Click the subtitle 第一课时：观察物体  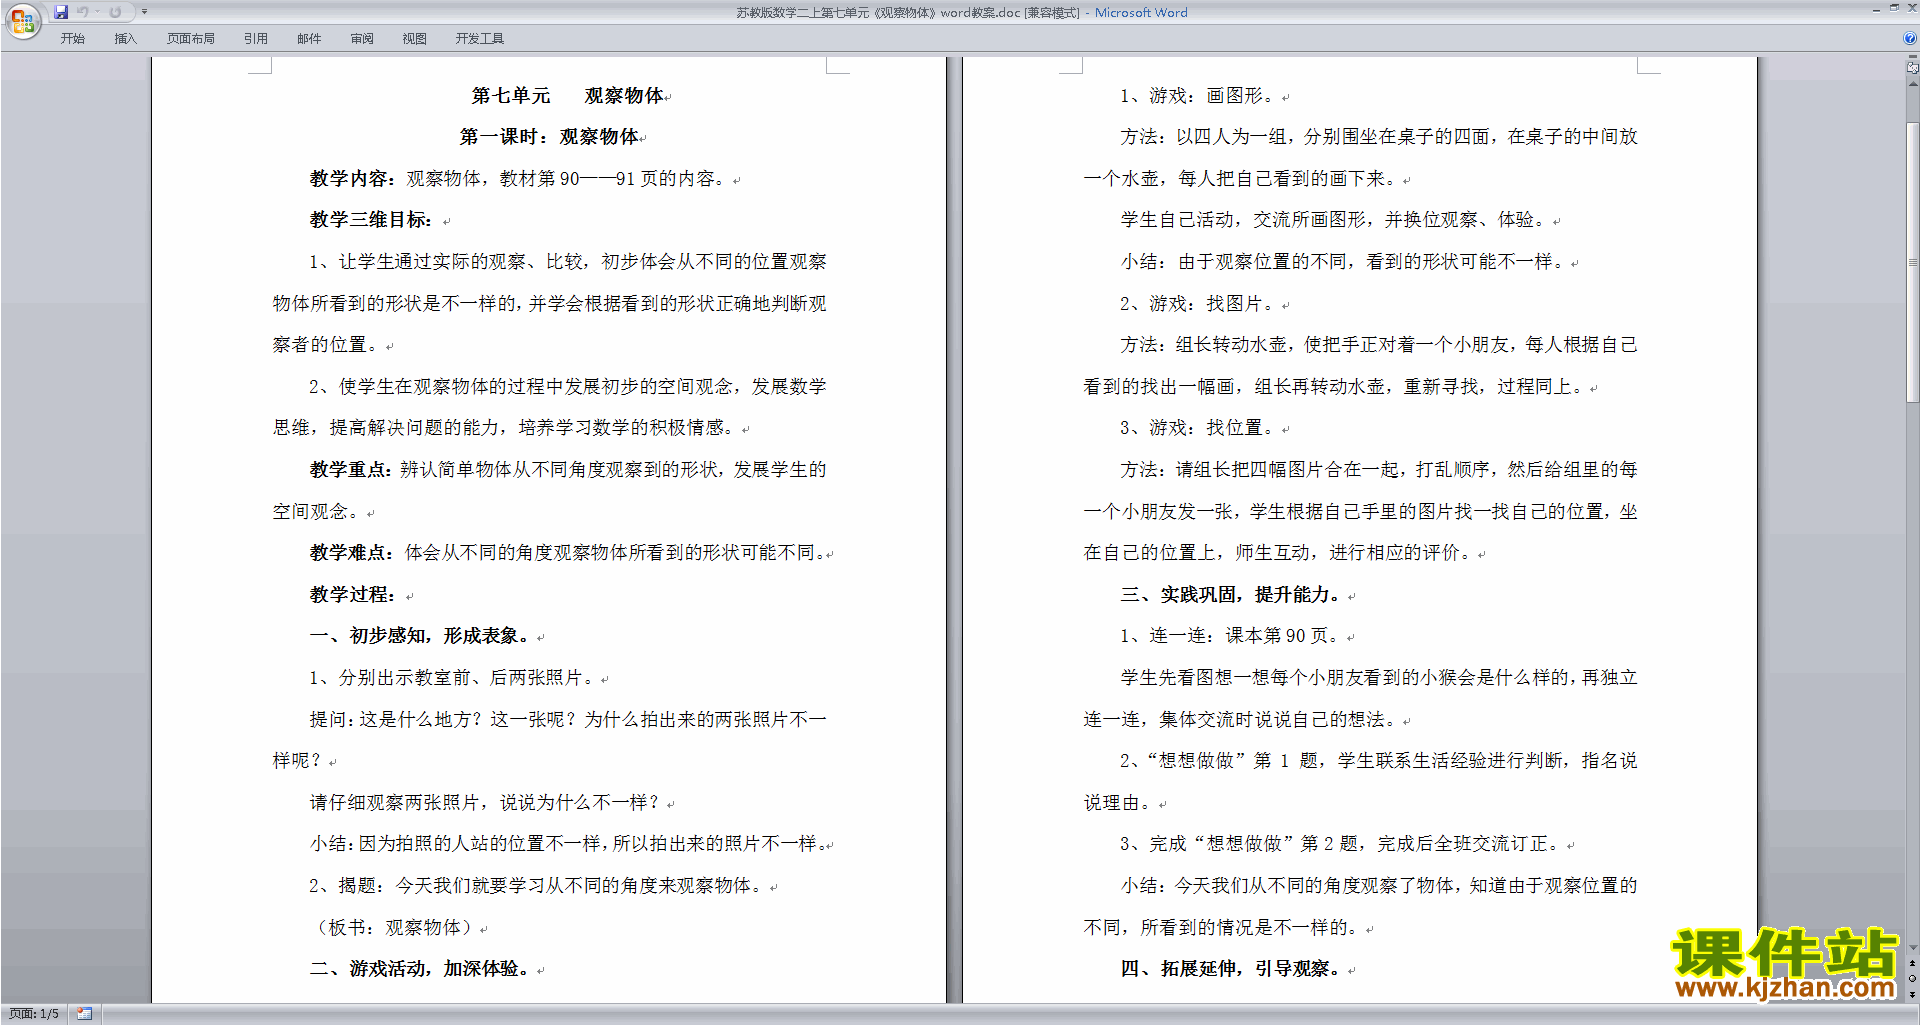549,137
